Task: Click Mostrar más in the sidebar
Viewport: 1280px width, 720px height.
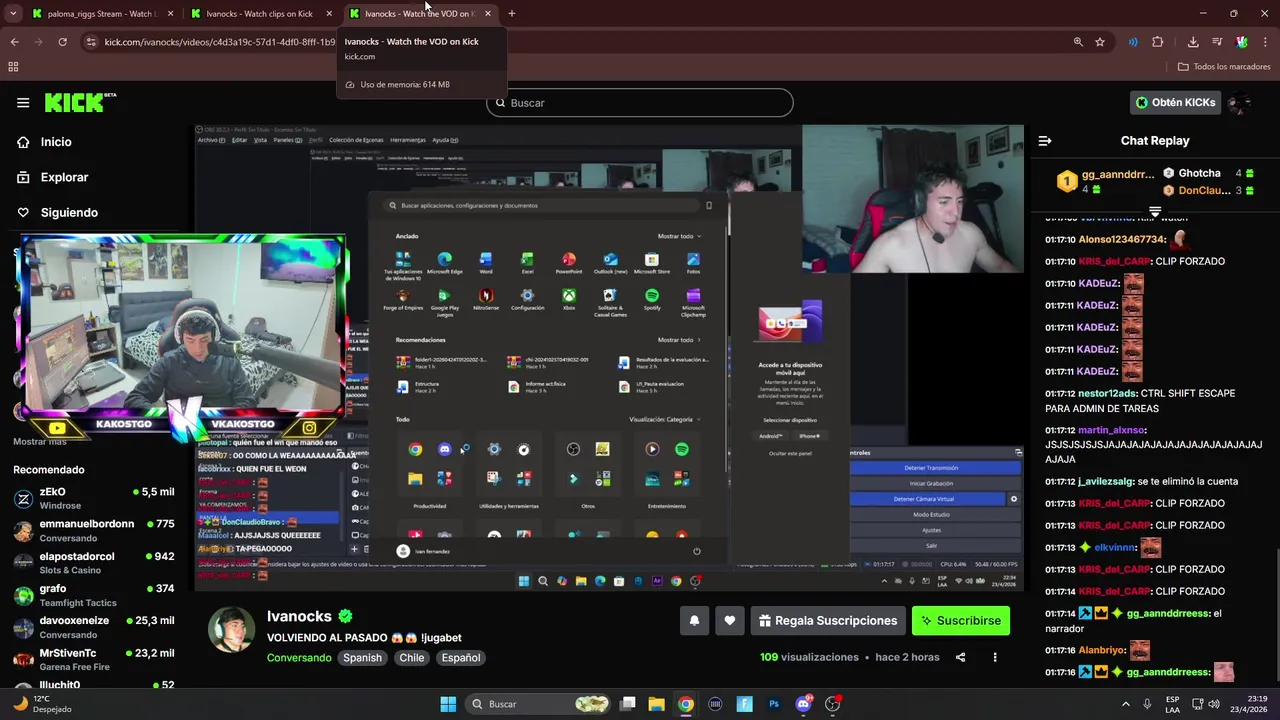Action: tap(39, 441)
